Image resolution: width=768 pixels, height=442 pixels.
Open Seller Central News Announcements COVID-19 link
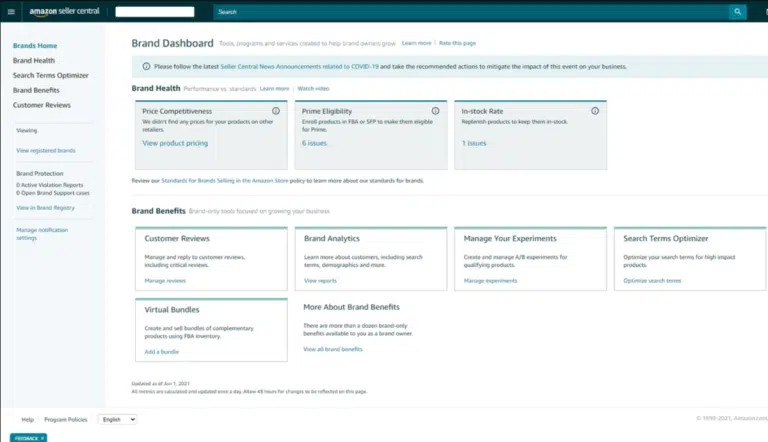coord(299,67)
